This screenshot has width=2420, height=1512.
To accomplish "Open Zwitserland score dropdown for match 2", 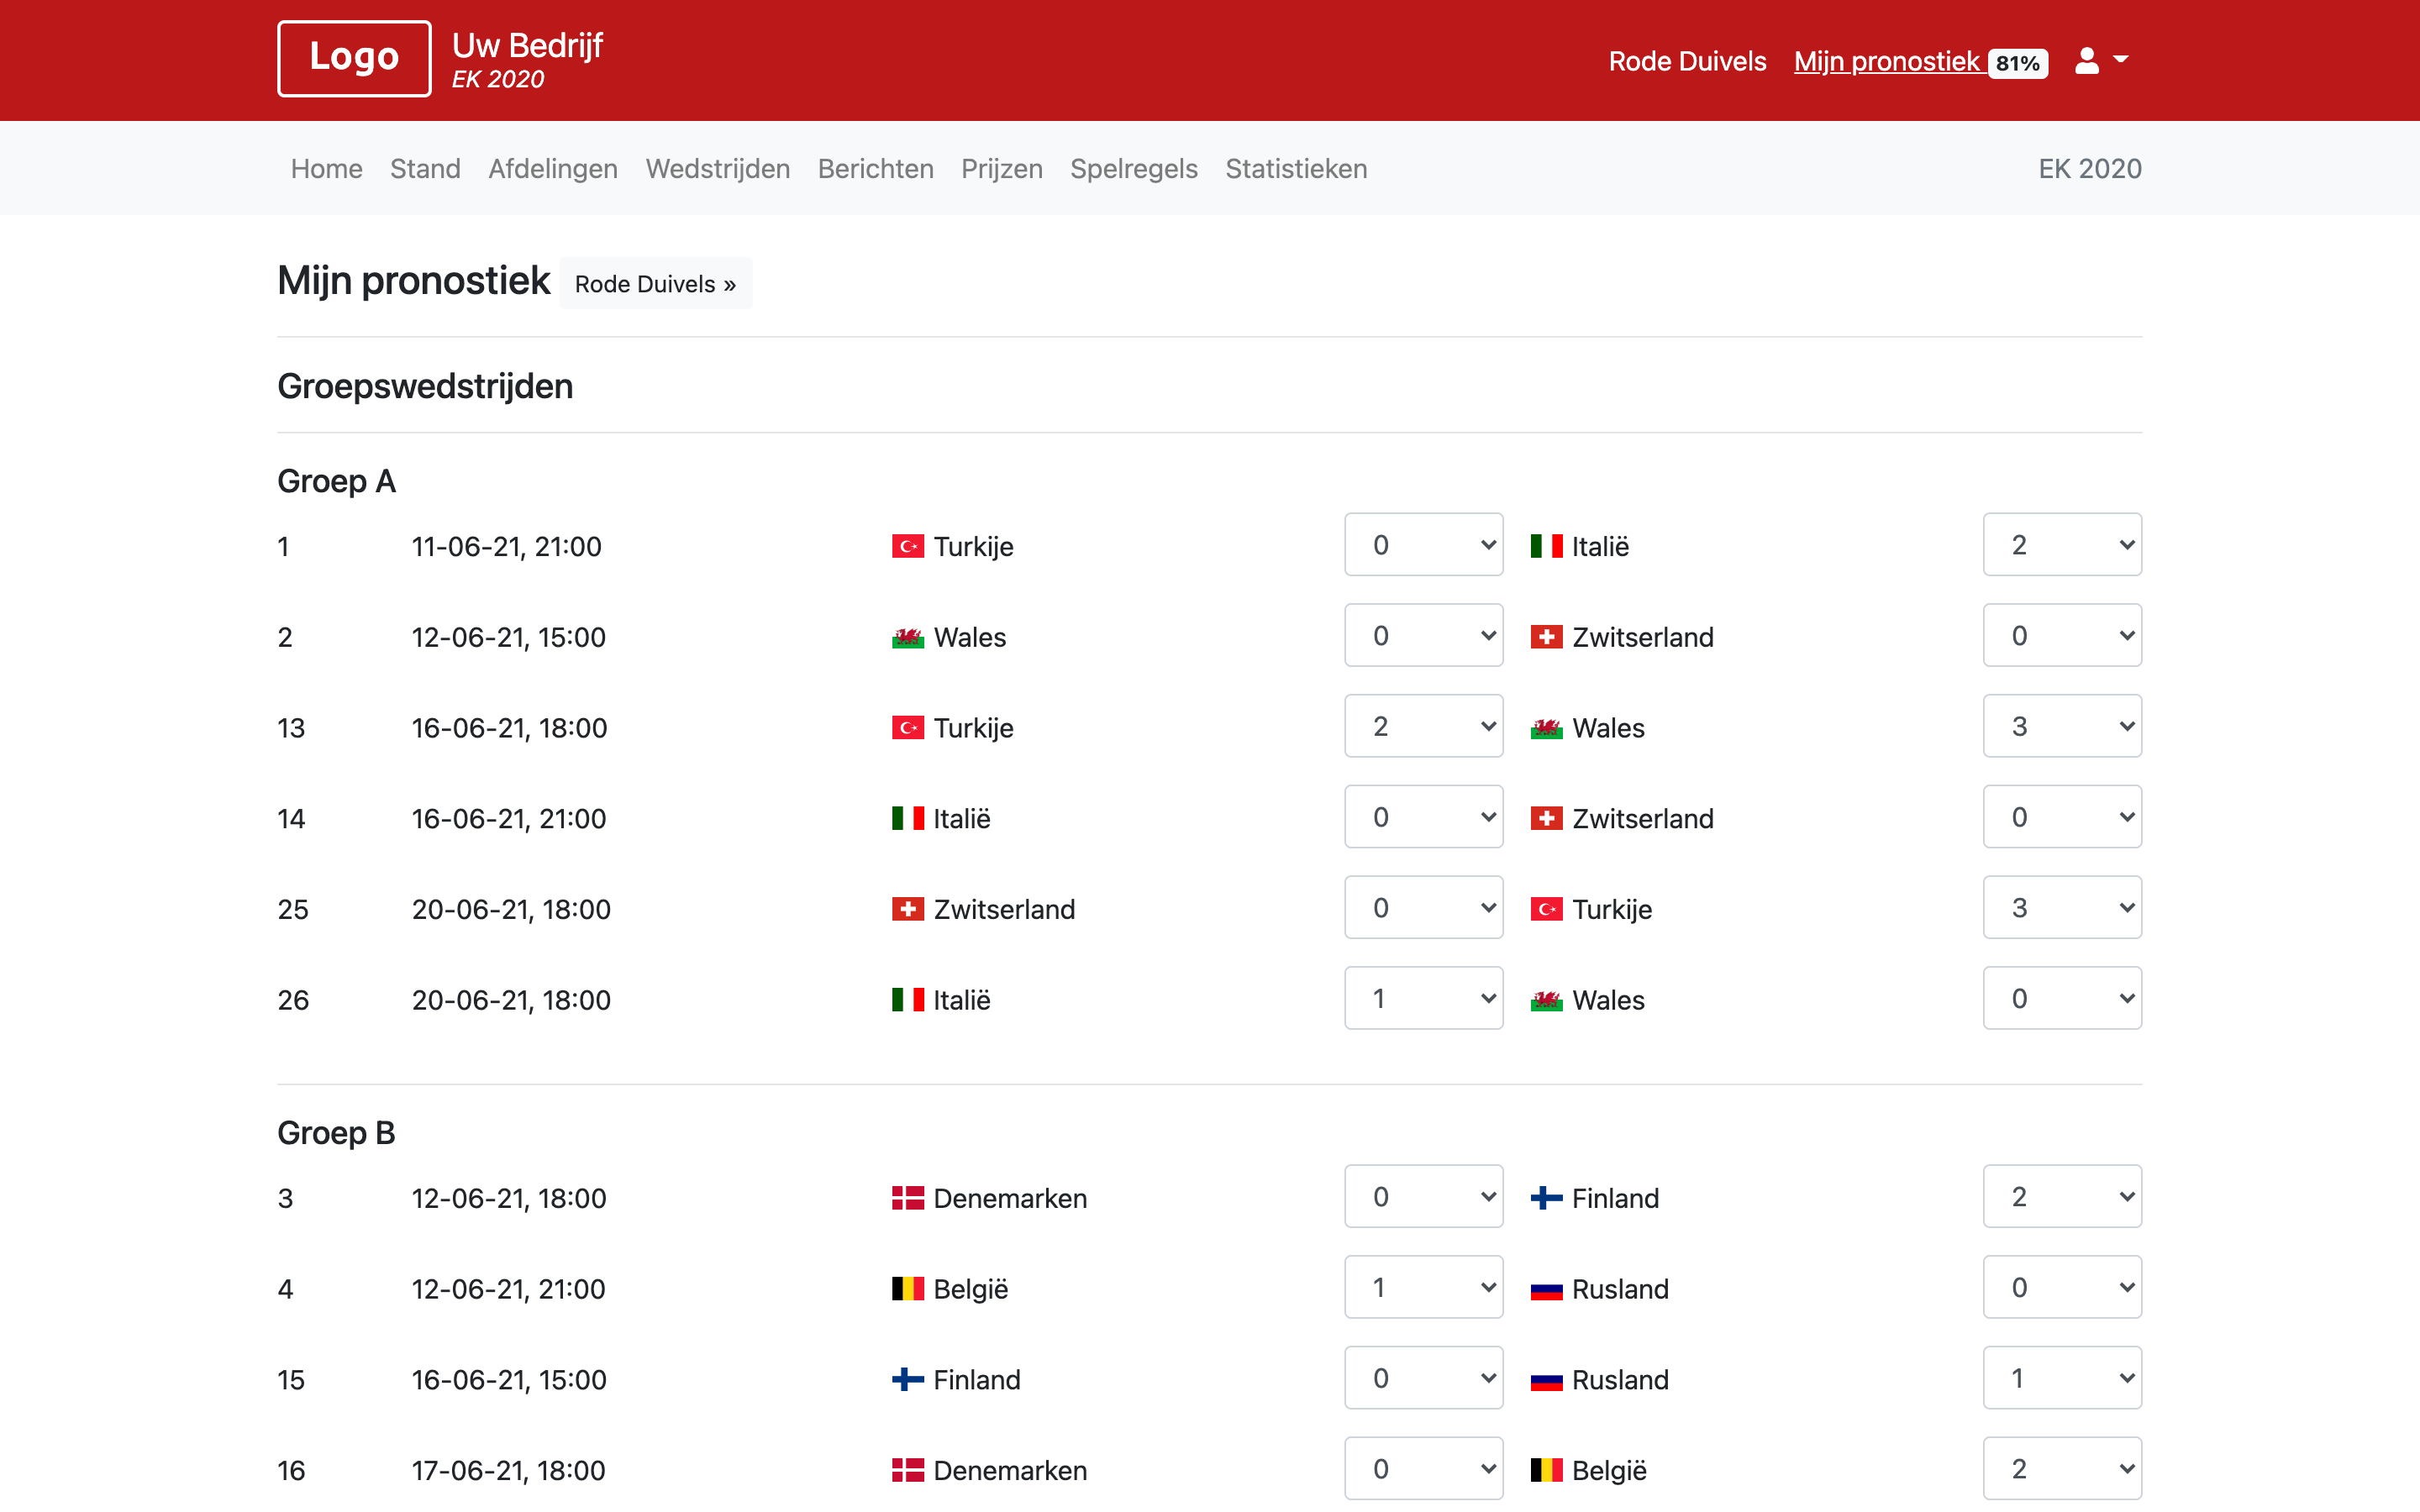I will point(2062,636).
